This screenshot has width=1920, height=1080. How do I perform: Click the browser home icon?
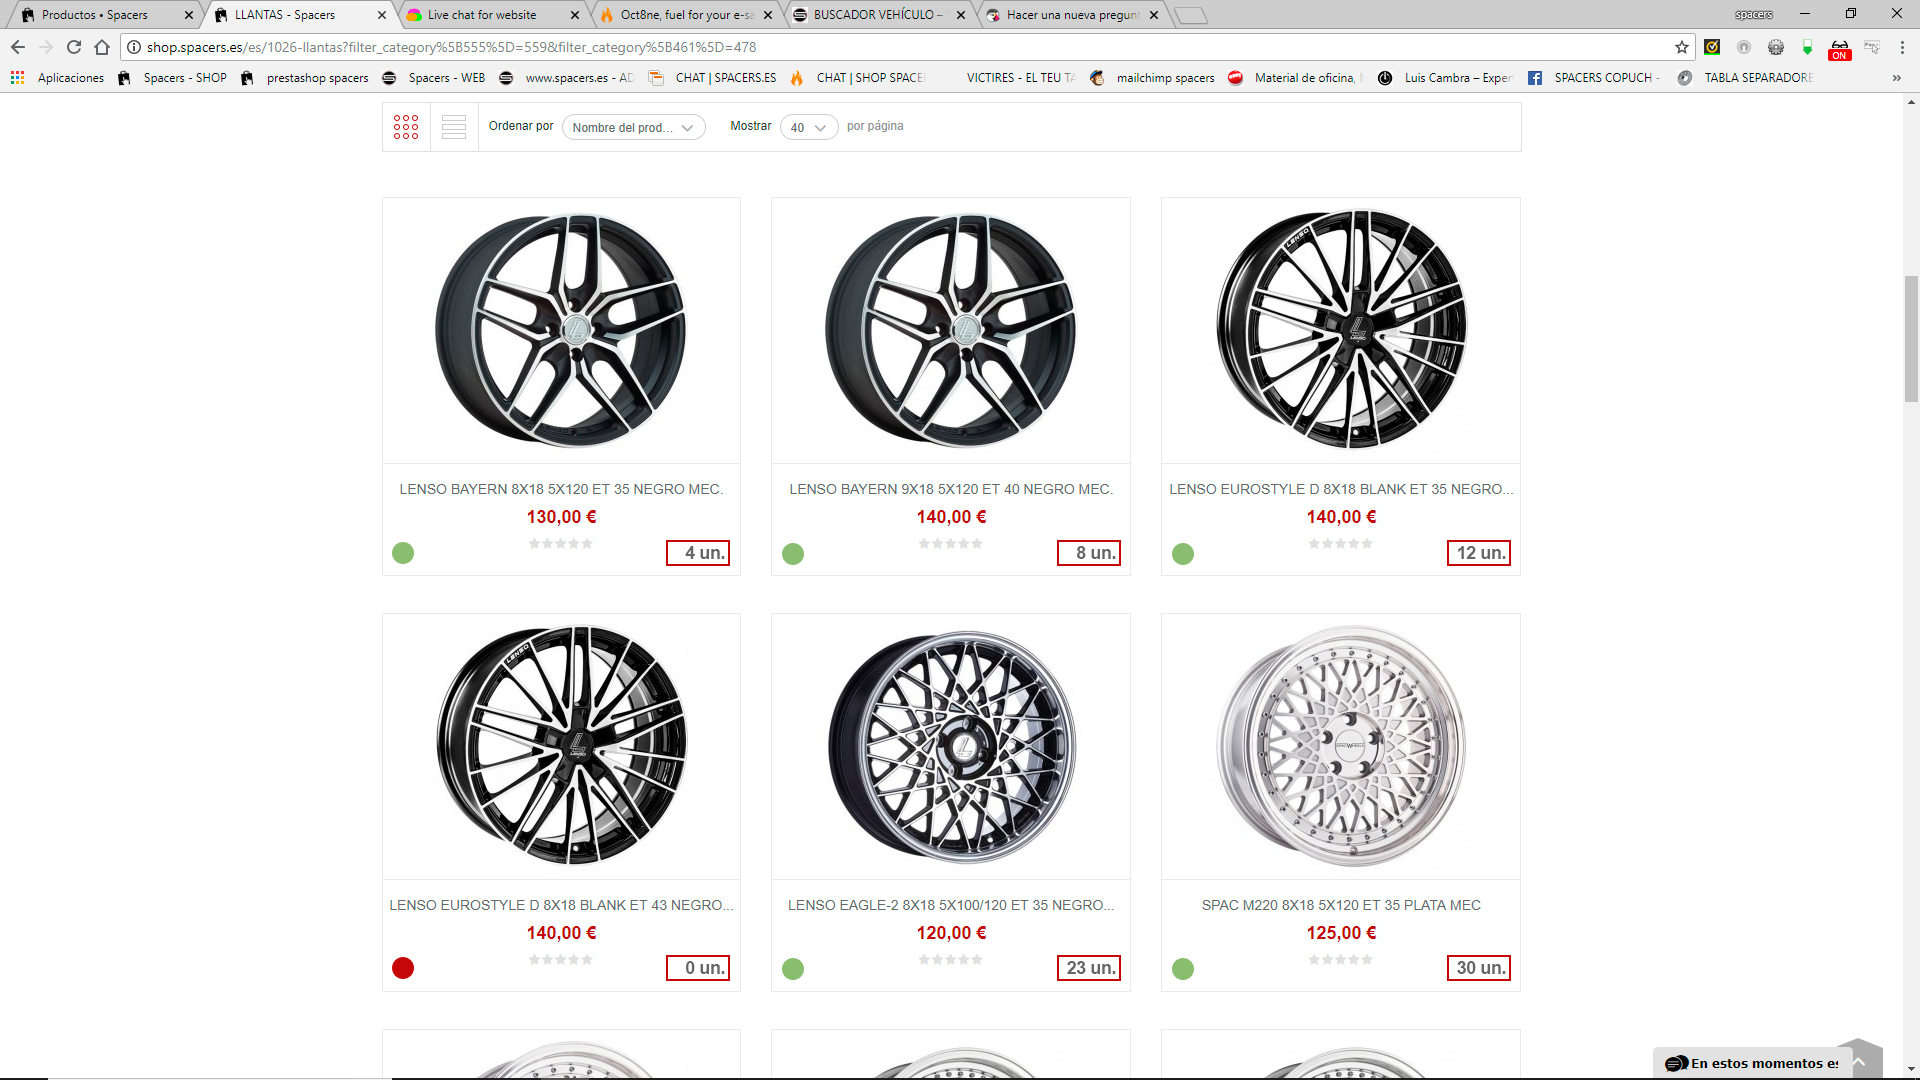point(102,47)
